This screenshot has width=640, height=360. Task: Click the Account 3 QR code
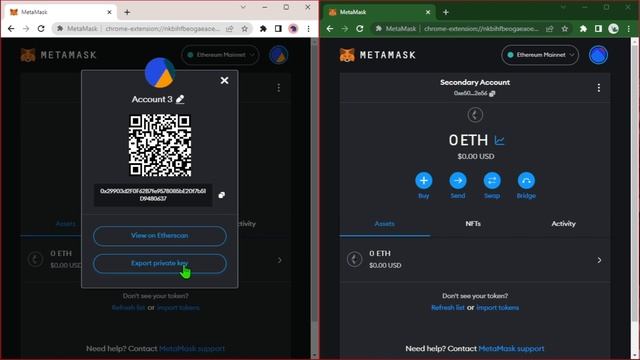160,145
